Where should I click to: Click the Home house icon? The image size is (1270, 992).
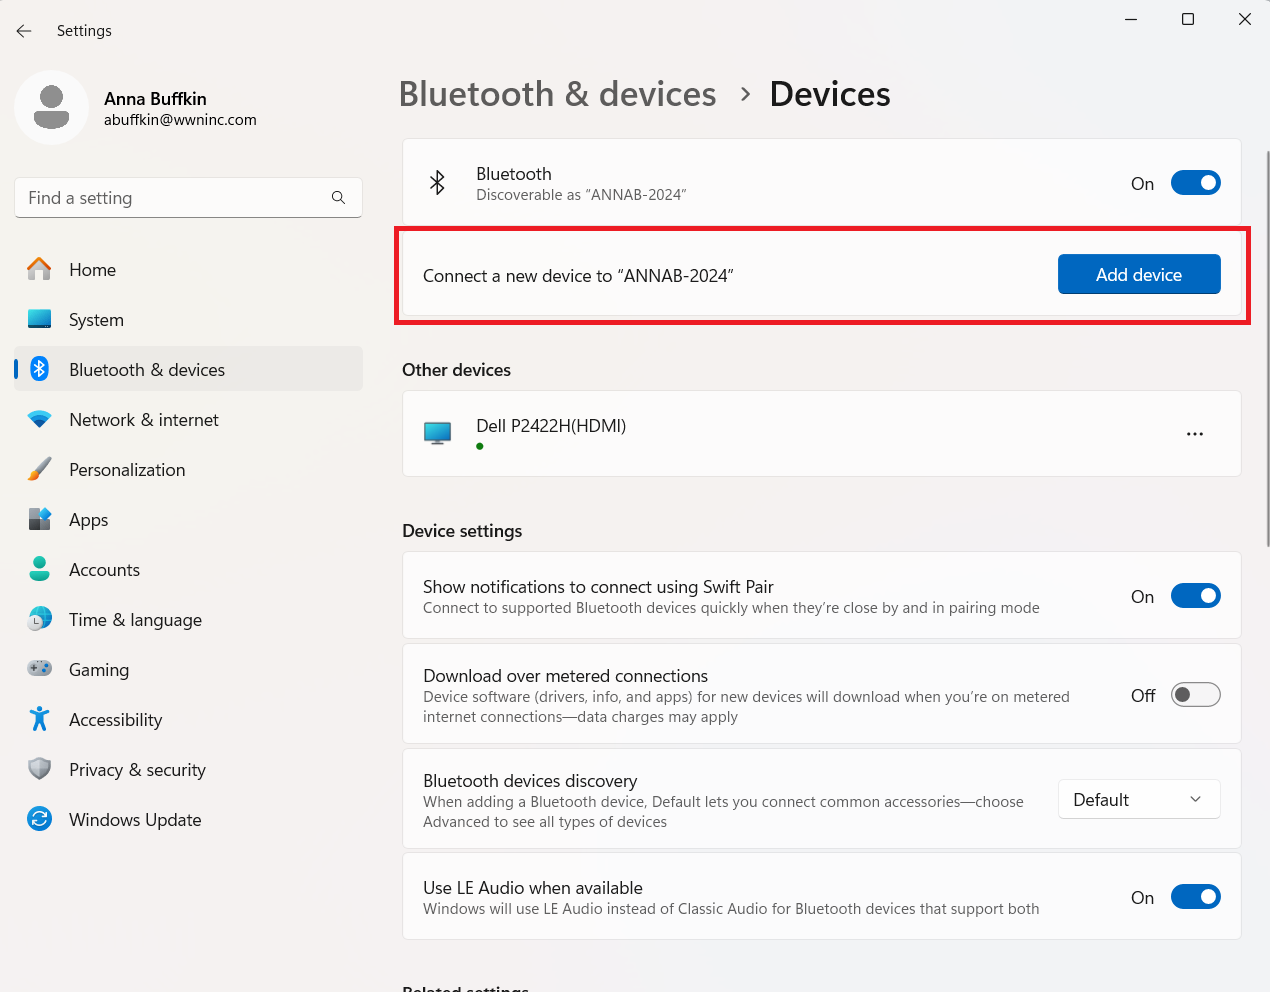pos(39,269)
